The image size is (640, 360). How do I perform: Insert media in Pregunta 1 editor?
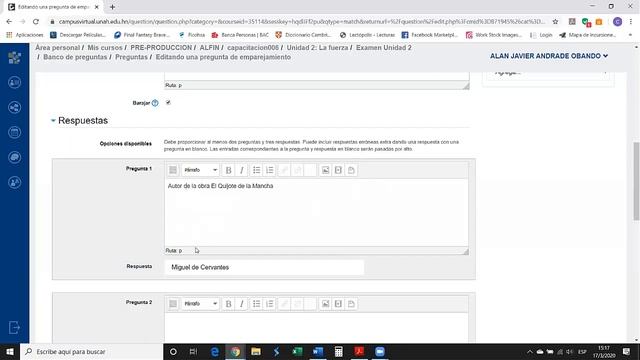click(x=338, y=170)
